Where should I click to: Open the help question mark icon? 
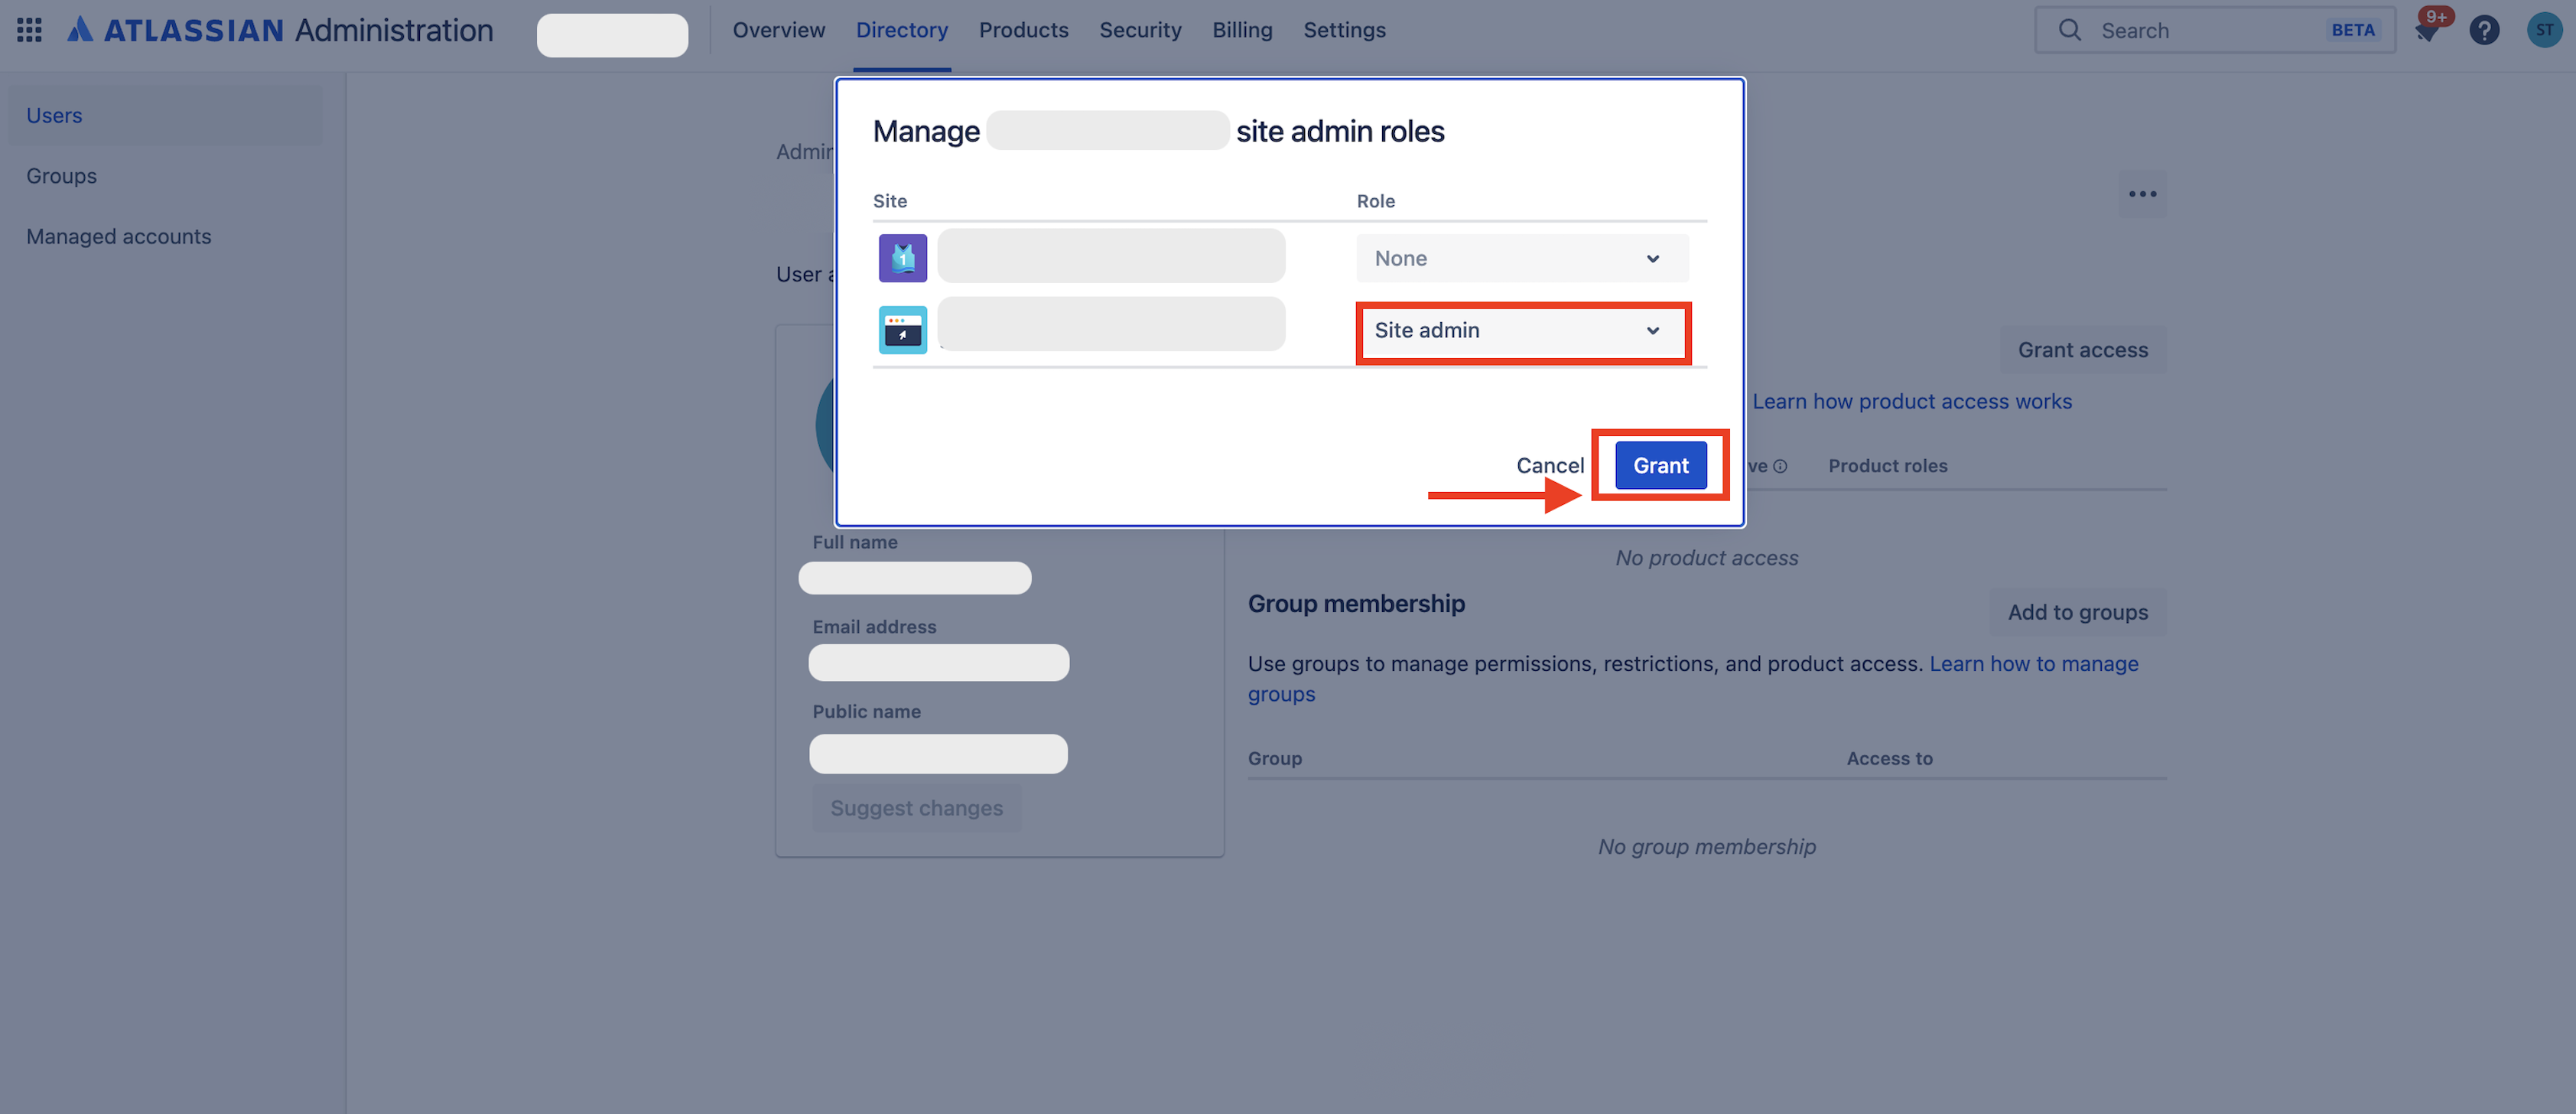coord(2484,30)
